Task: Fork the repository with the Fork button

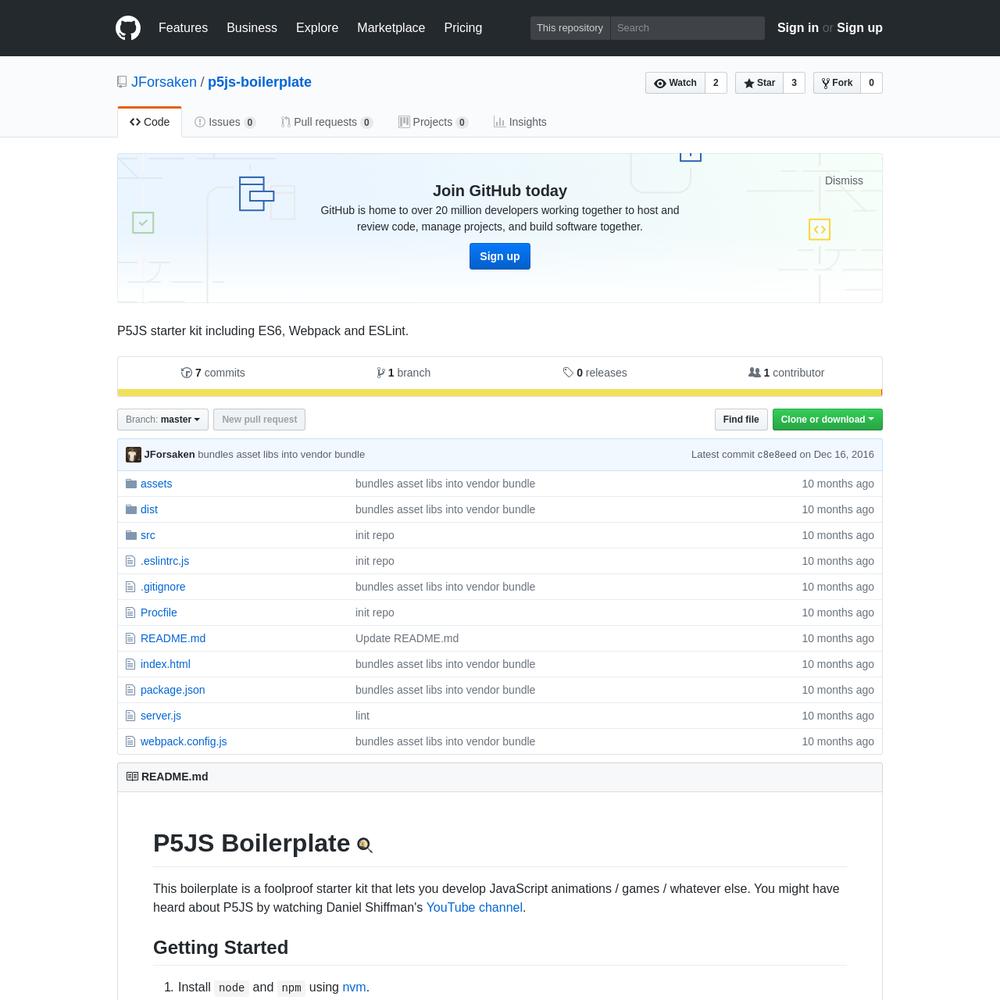Action: tap(837, 83)
